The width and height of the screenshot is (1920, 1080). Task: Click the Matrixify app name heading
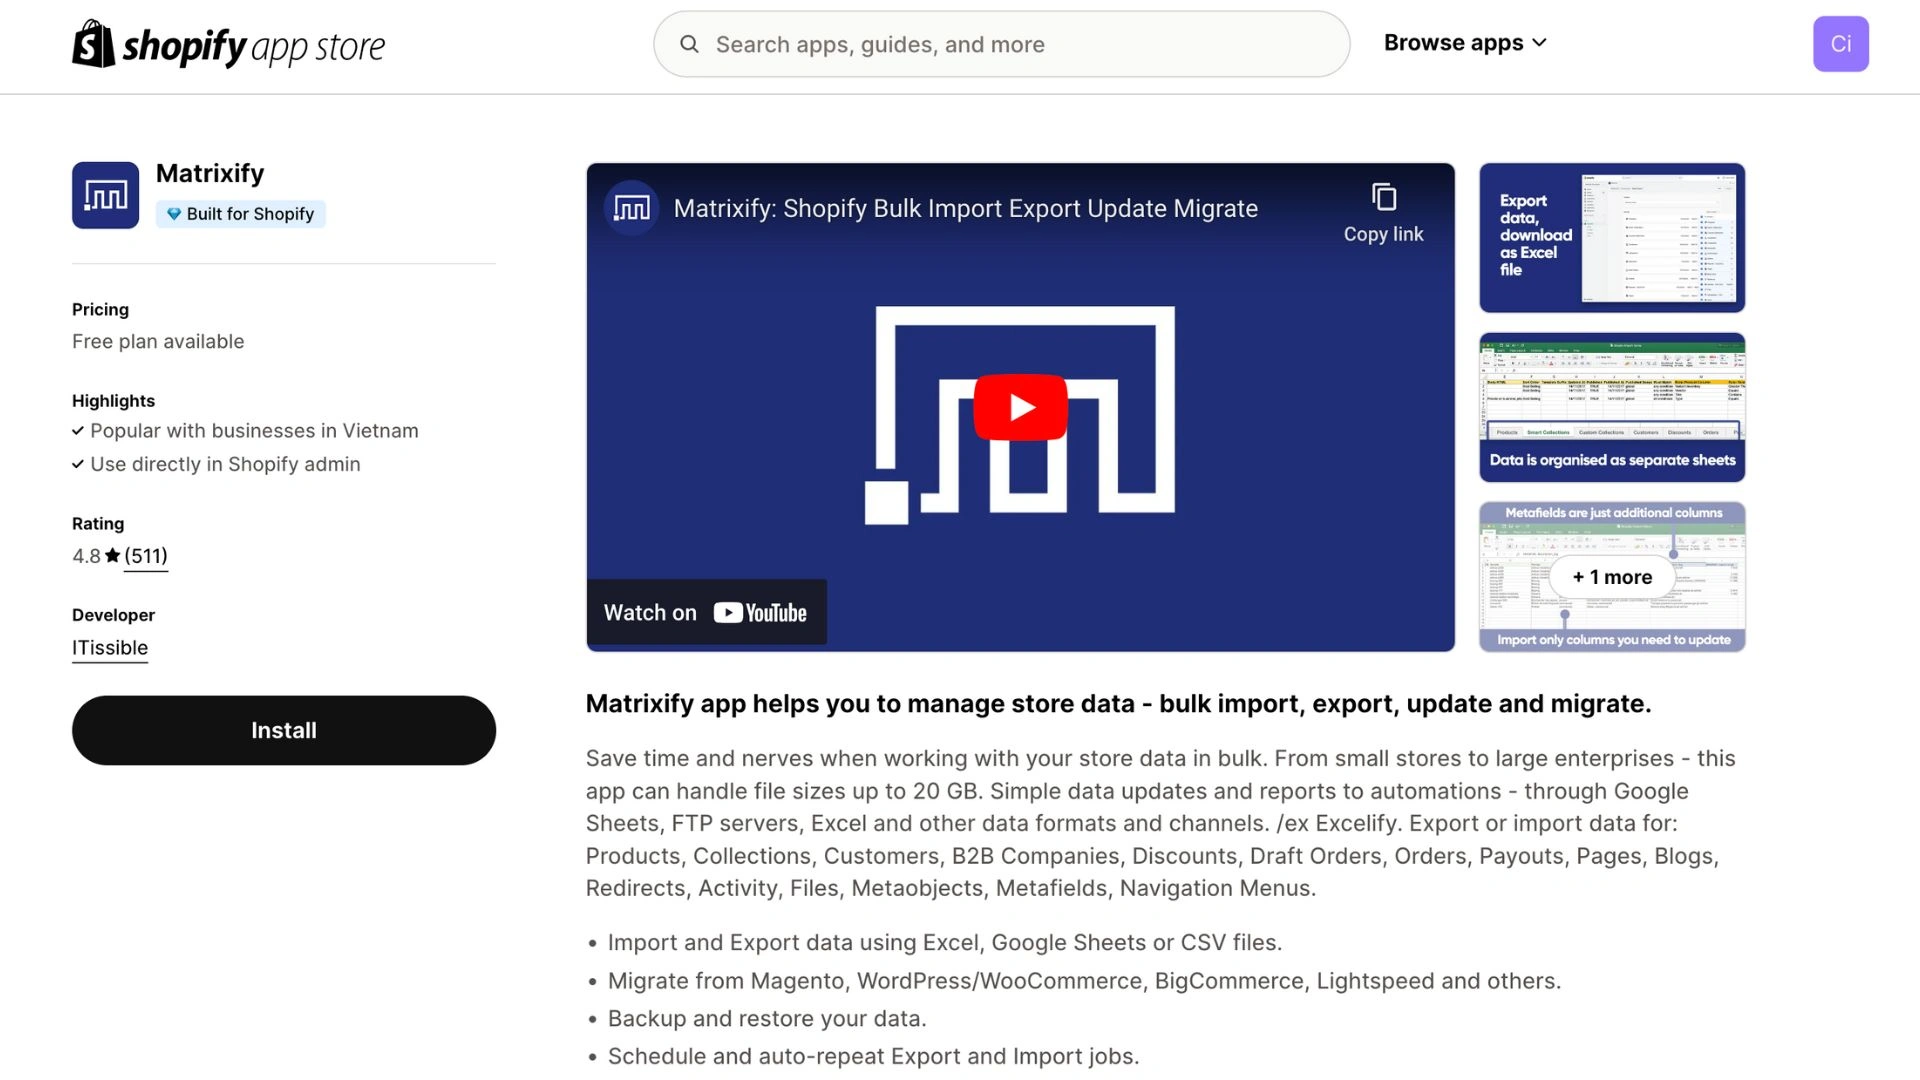coord(210,174)
